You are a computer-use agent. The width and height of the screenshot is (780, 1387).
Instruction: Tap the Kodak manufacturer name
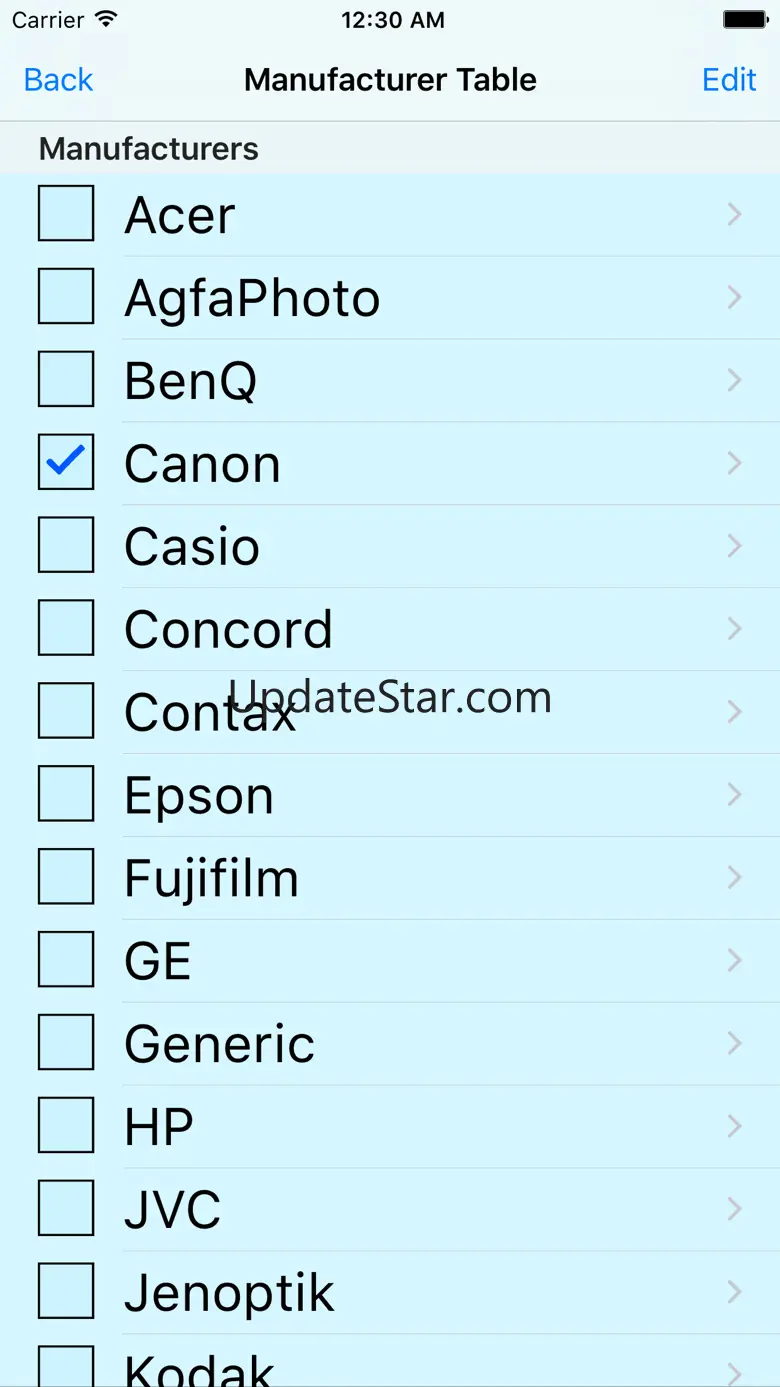click(x=198, y=1368)
